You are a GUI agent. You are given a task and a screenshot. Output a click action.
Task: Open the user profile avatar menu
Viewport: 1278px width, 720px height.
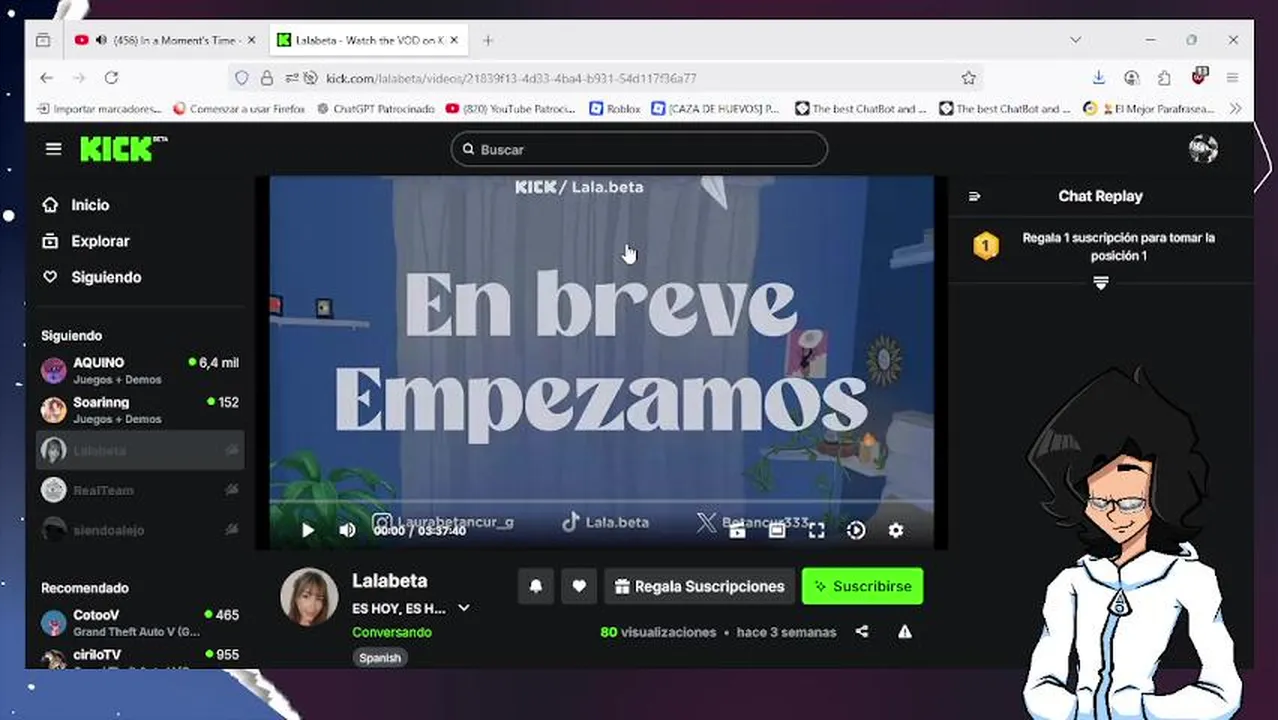(1203, 149)
